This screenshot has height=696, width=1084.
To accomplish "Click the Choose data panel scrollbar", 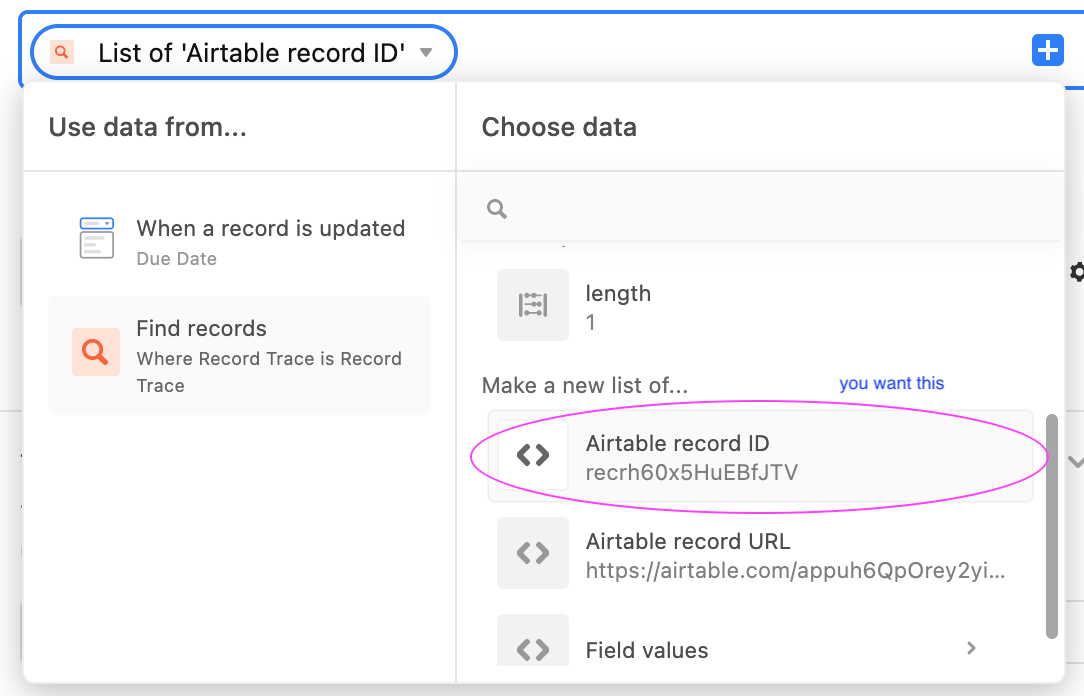I will pyautogui.click(x=1052, y=527).
